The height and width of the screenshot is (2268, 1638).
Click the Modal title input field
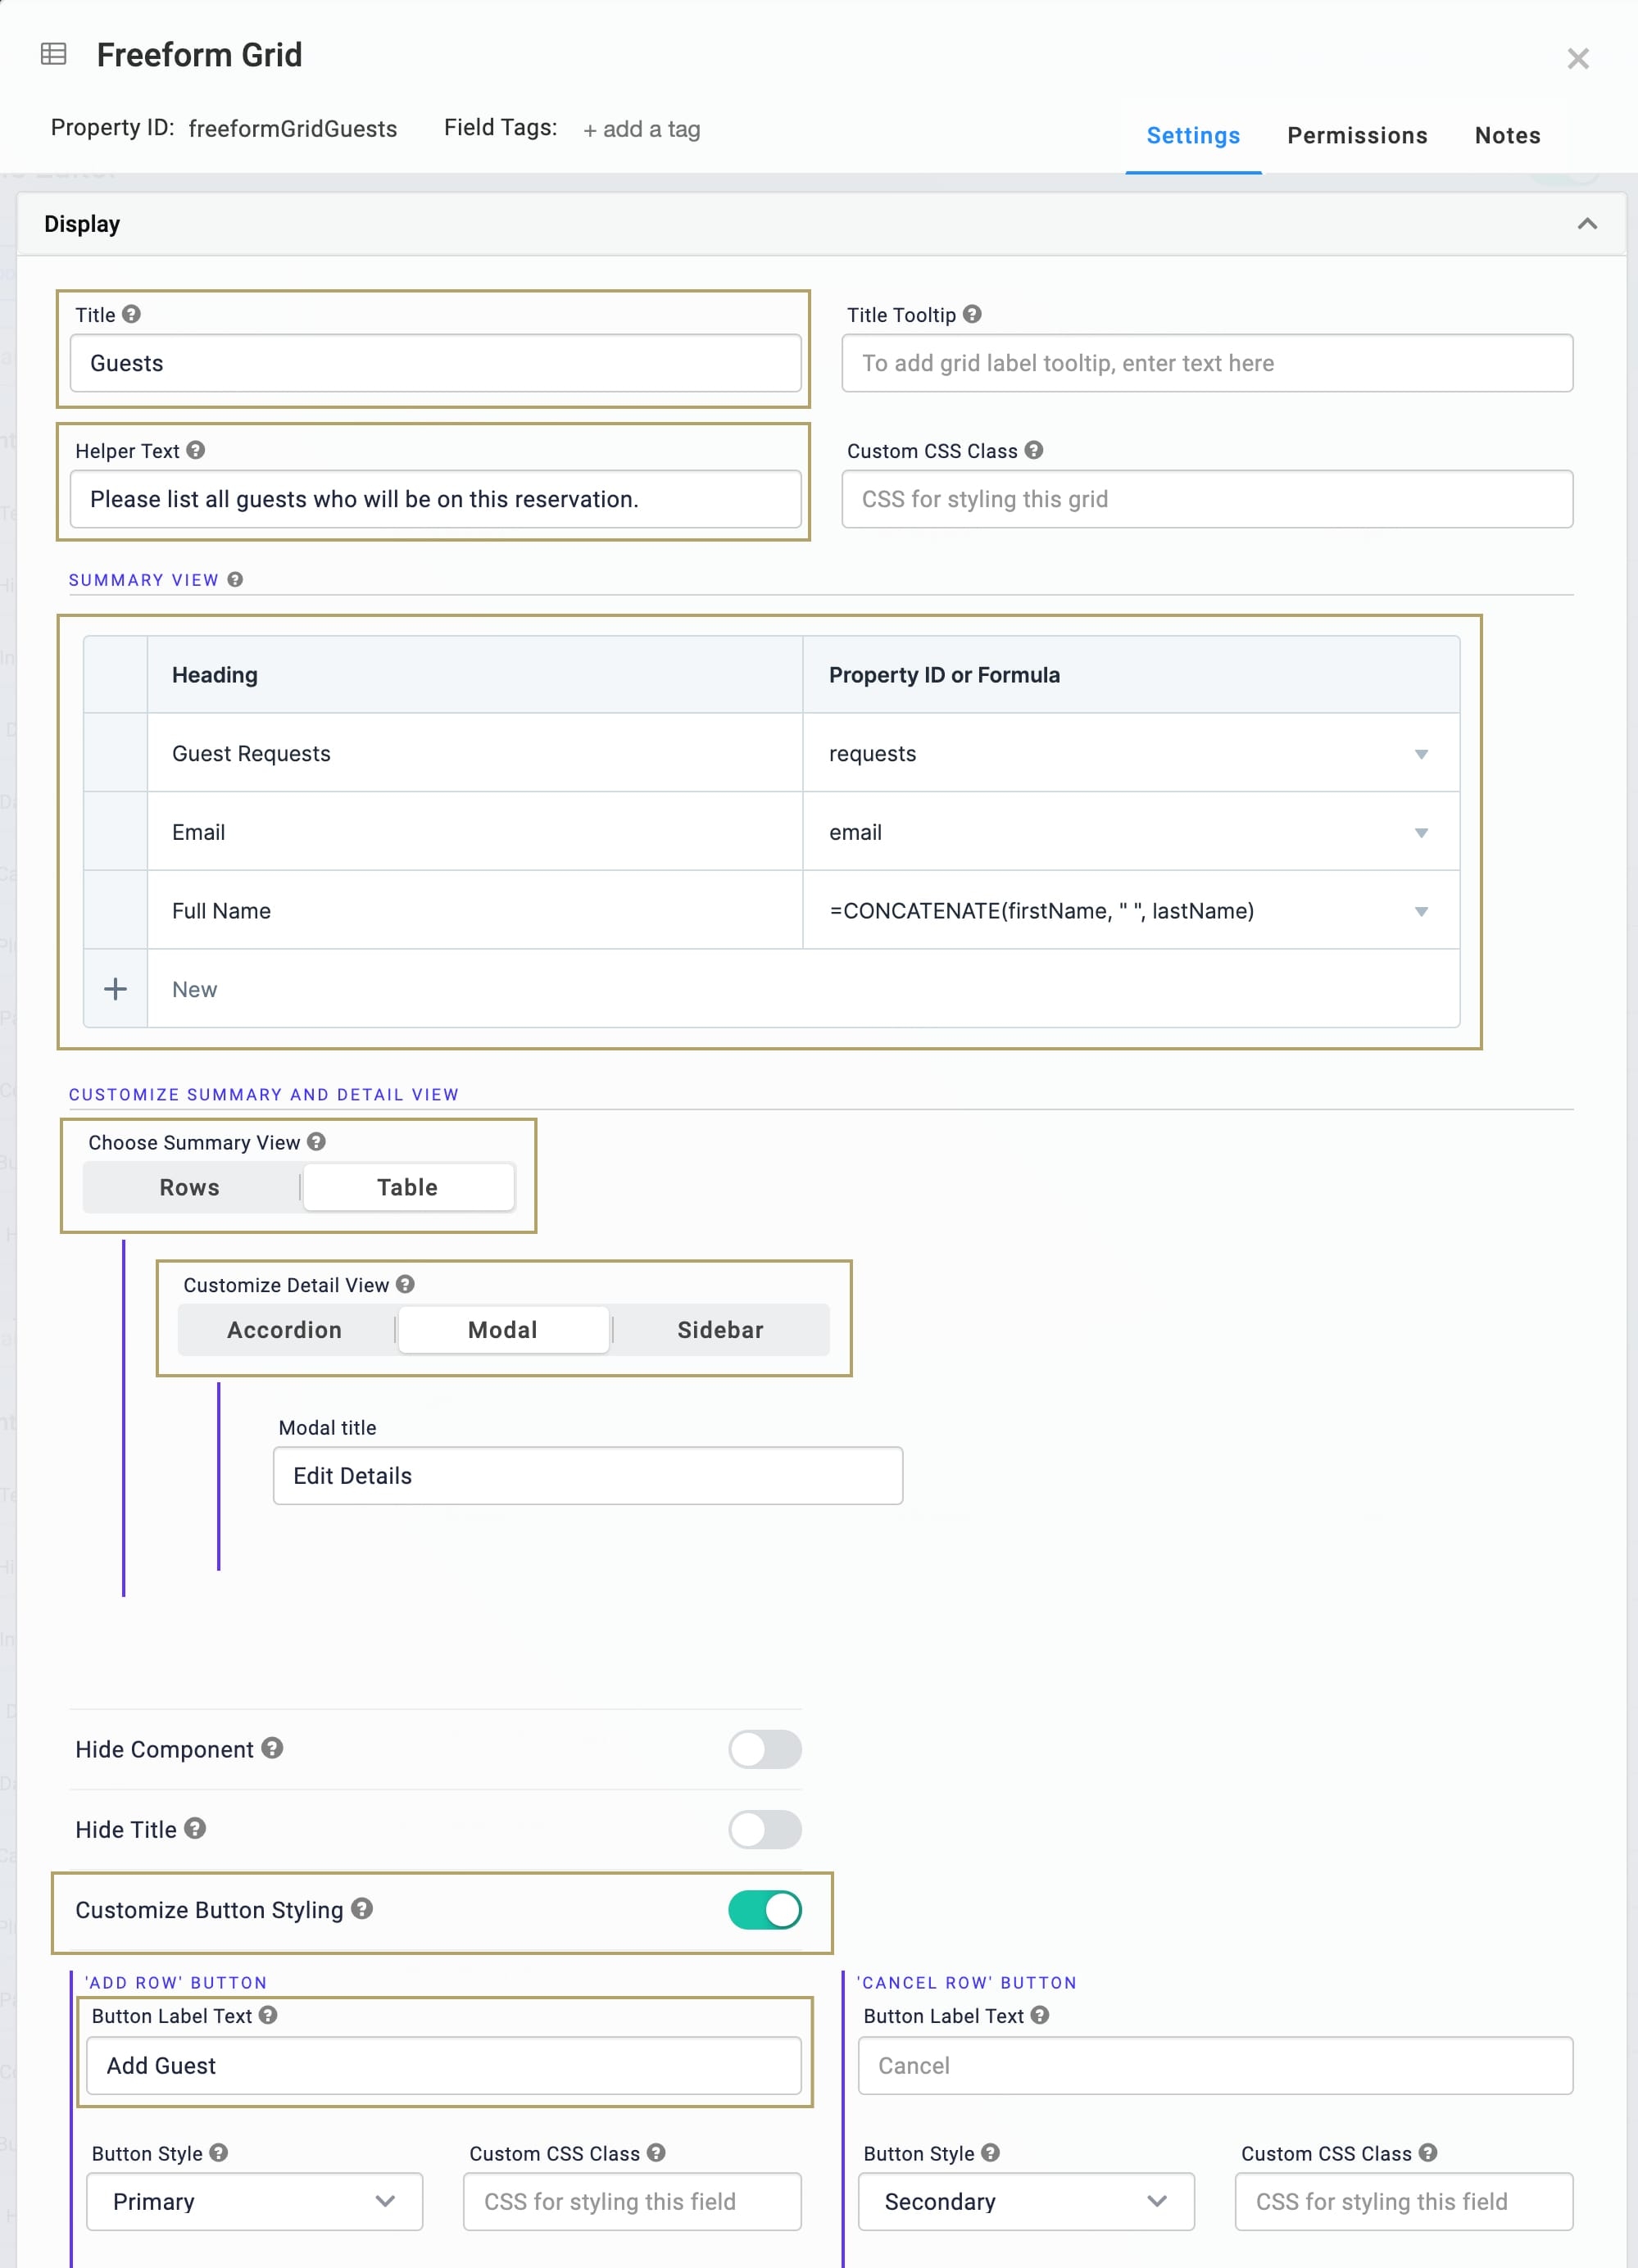pos(588,1475)
